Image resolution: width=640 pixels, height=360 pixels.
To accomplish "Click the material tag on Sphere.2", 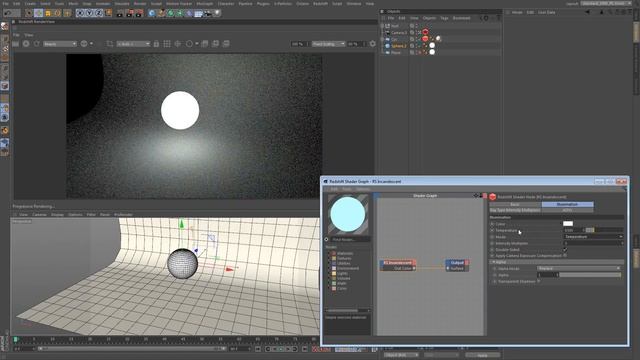I will coord(432,46).
